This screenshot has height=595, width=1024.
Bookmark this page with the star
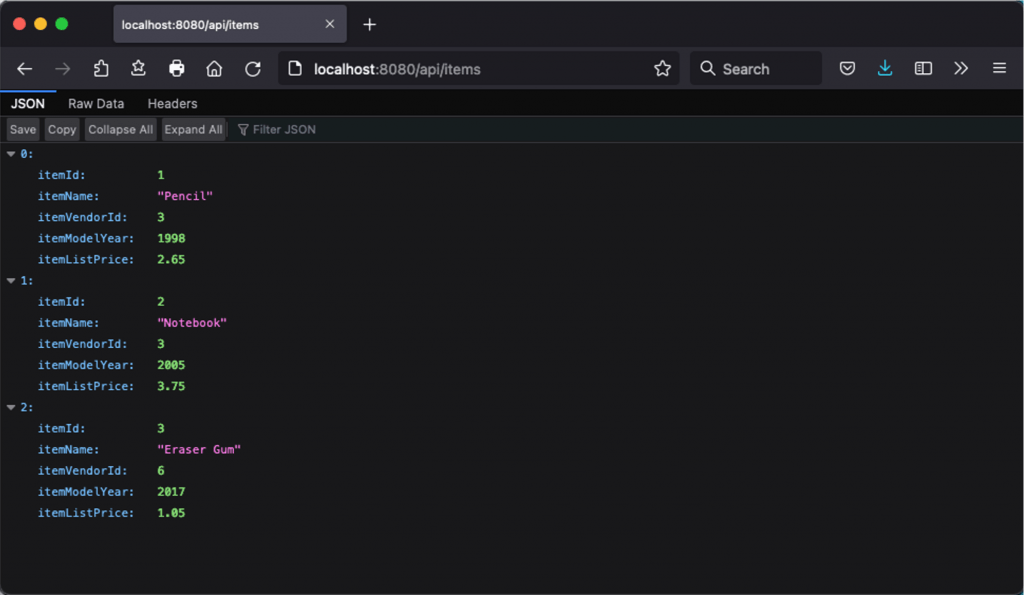pos(662,69)
